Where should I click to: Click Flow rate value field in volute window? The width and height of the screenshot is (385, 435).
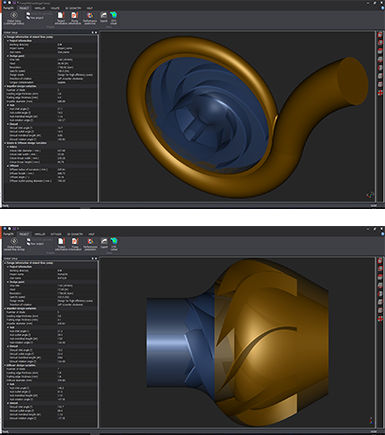[77, 60]
